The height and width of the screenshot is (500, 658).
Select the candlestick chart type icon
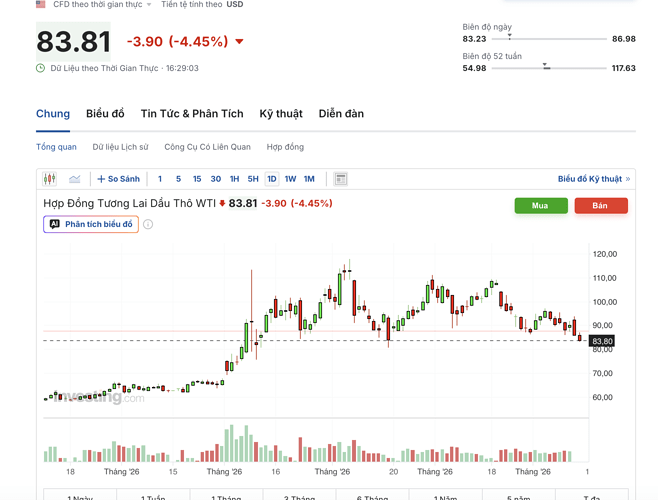50,179
